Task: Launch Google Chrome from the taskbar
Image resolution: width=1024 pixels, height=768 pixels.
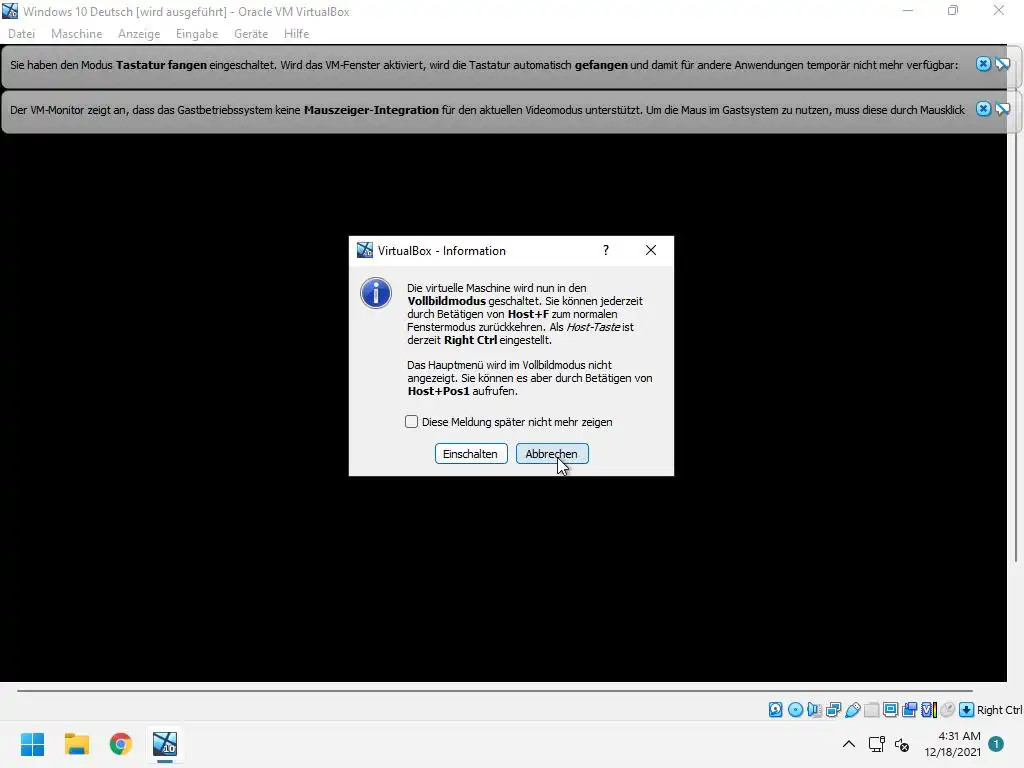Action: pos(121,744)
